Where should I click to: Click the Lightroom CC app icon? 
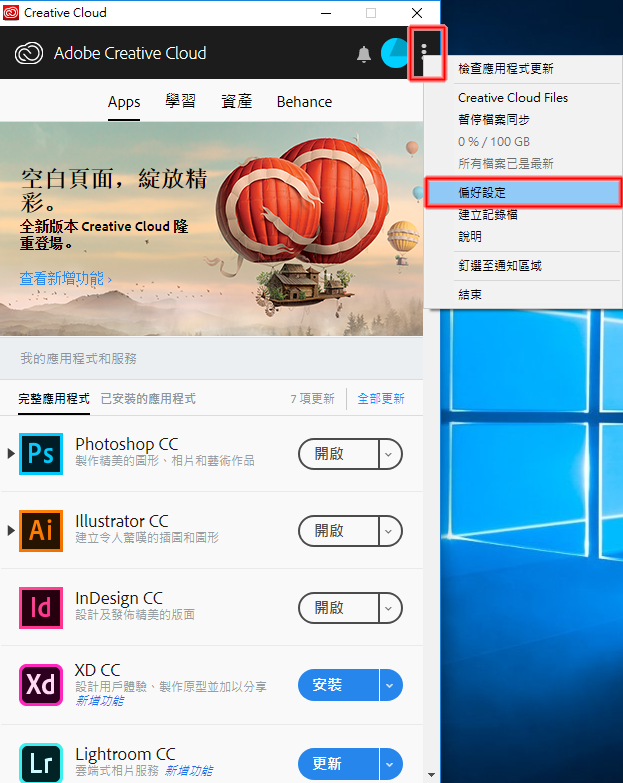[41, 762]
